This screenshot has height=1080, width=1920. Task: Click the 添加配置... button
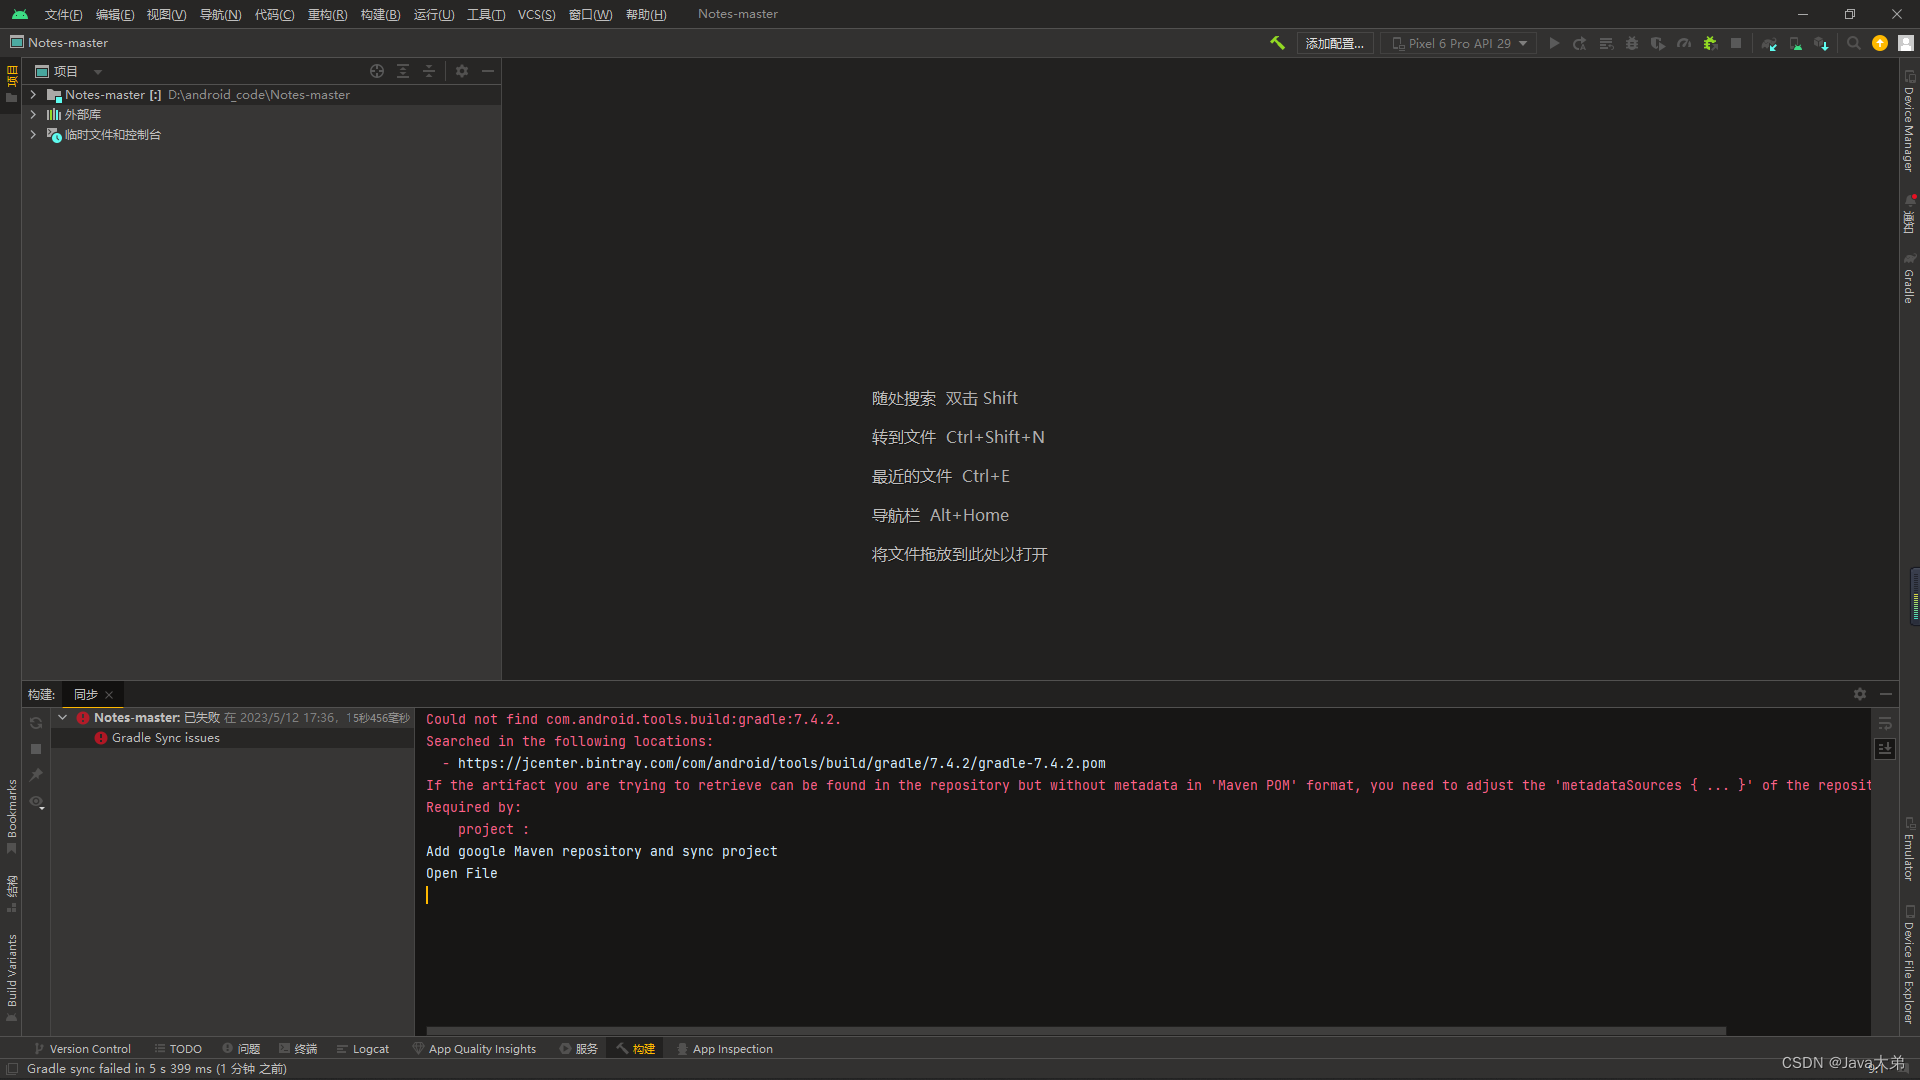[x=1335, y=43]
